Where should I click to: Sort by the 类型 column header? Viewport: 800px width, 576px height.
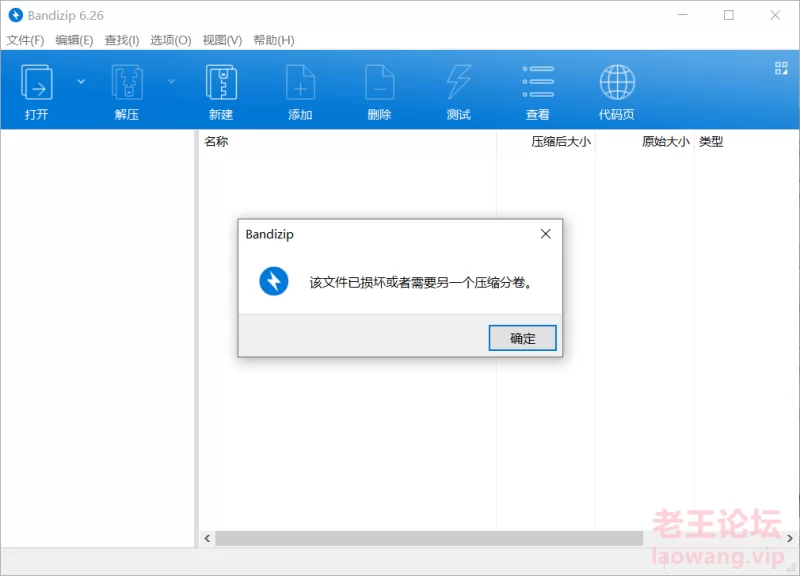[x=711, y=141]
